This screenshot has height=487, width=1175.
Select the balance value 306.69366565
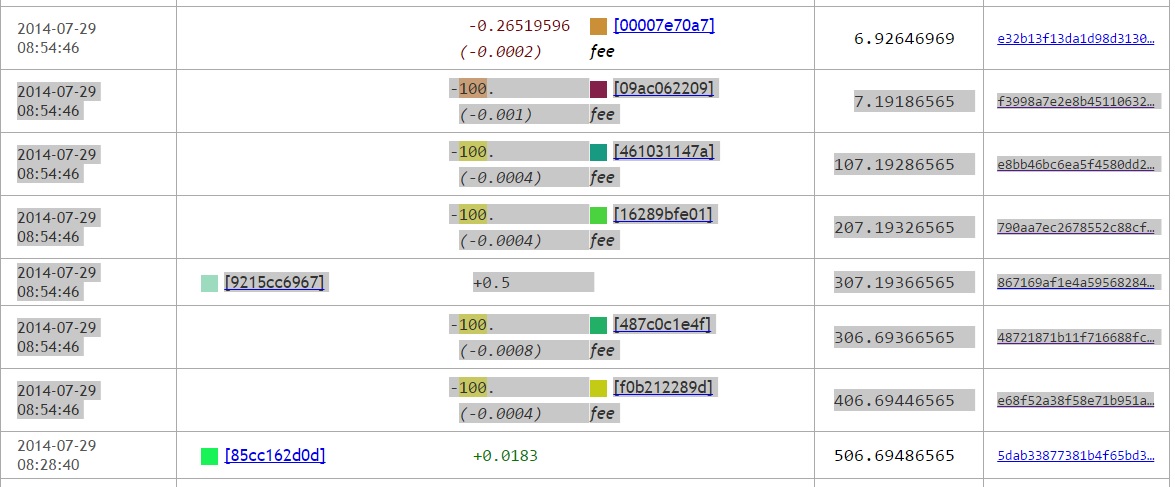click(894, 337)
